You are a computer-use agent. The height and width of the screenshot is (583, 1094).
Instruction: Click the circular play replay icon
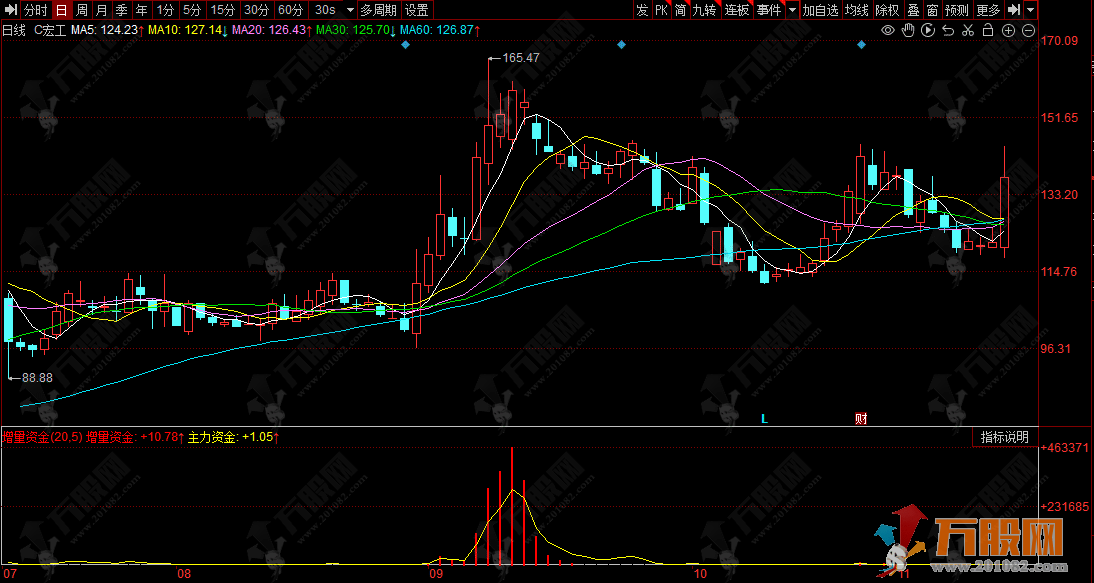coord(927,31)
